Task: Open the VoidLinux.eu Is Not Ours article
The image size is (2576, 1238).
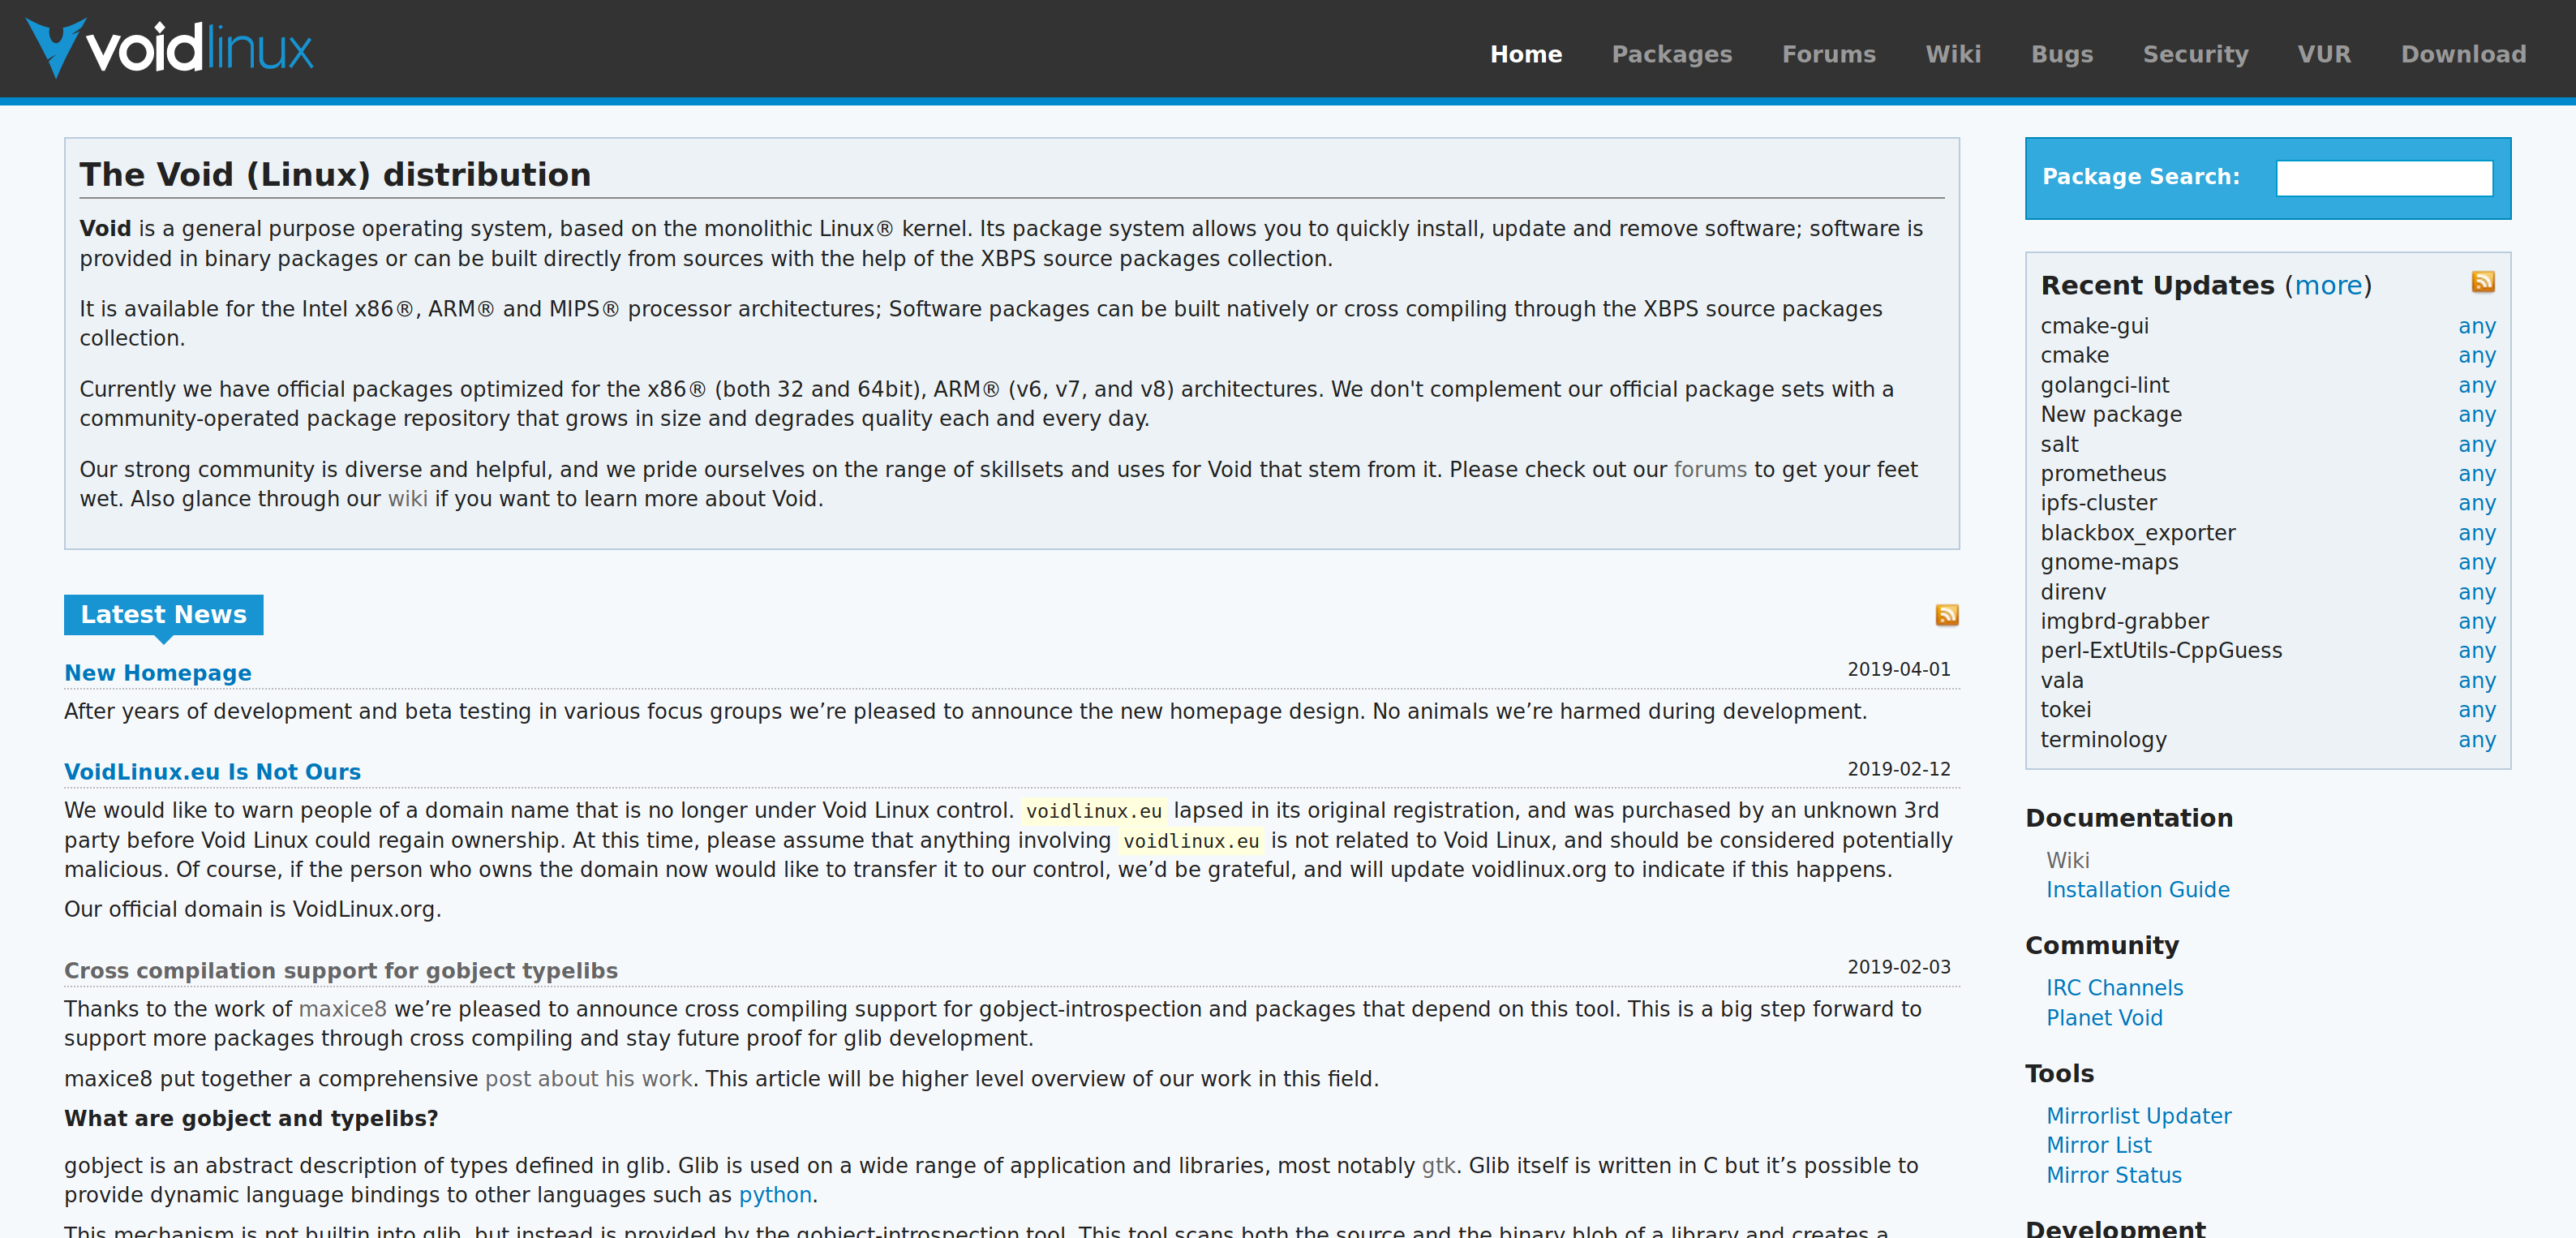Action: [x=212, y=772]
